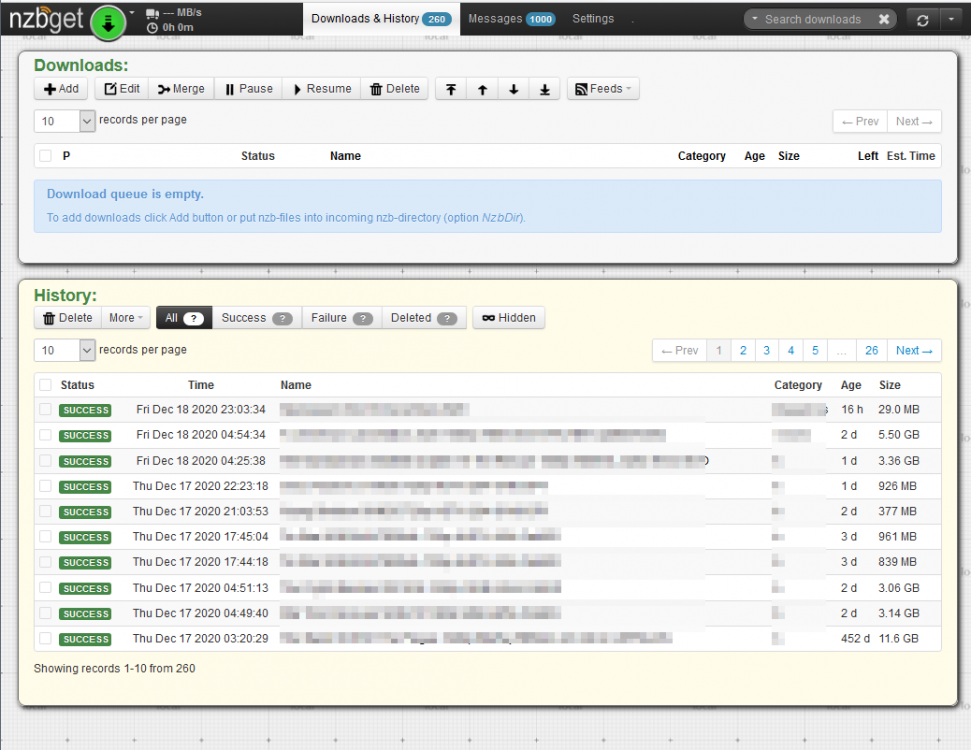971x750 pixels.
Task: Click Delete in the History toolbar
Action: click(67, 318)
